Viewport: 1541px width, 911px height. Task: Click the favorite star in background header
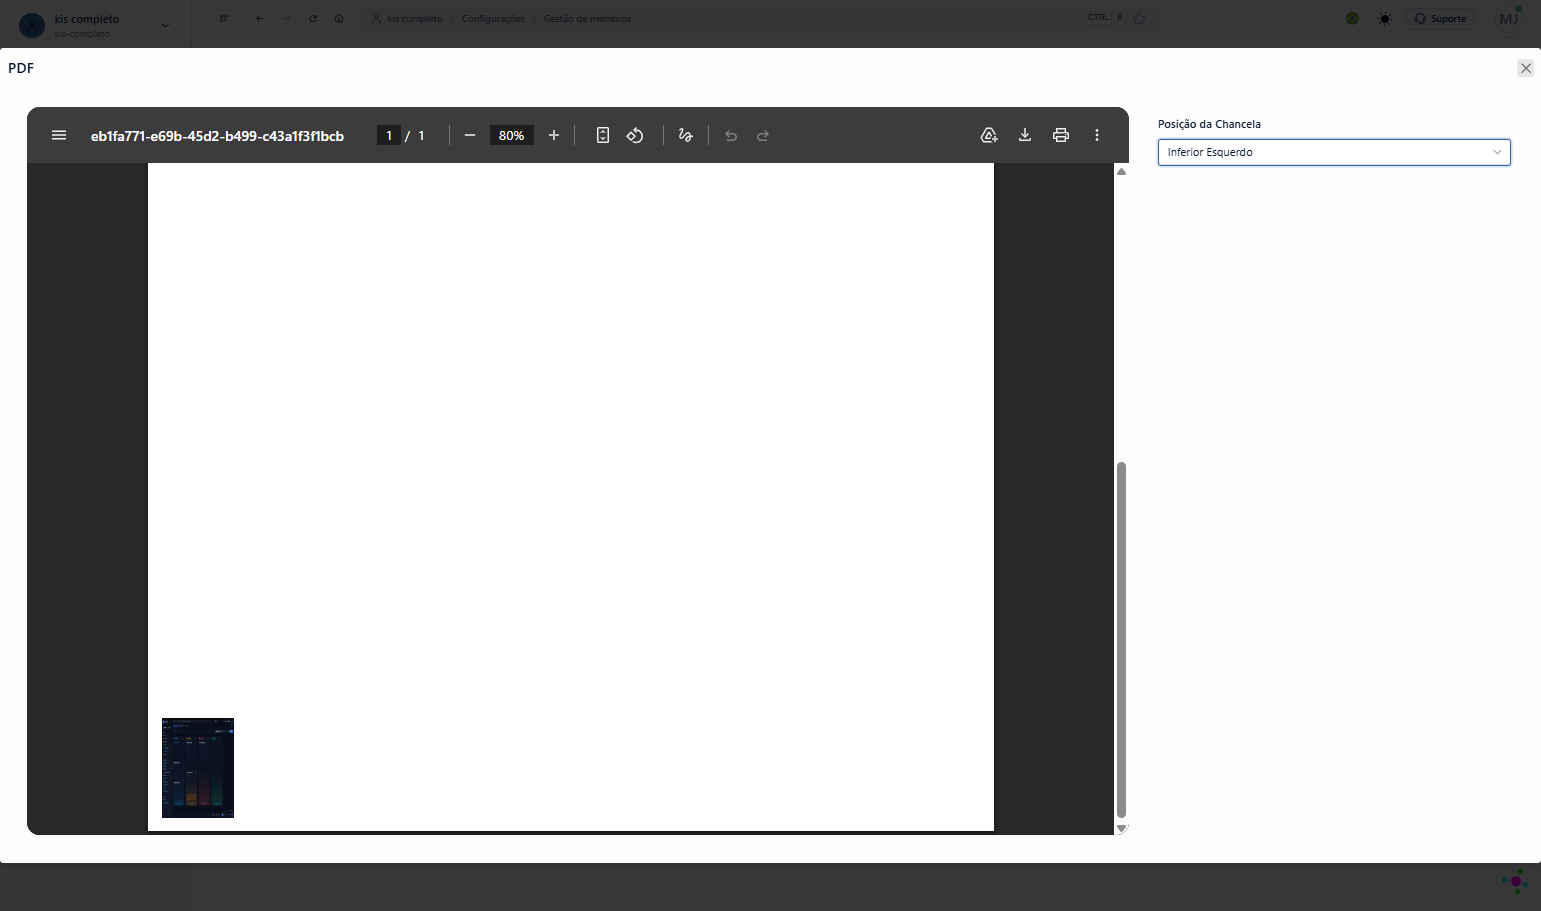click(1139, 18)
